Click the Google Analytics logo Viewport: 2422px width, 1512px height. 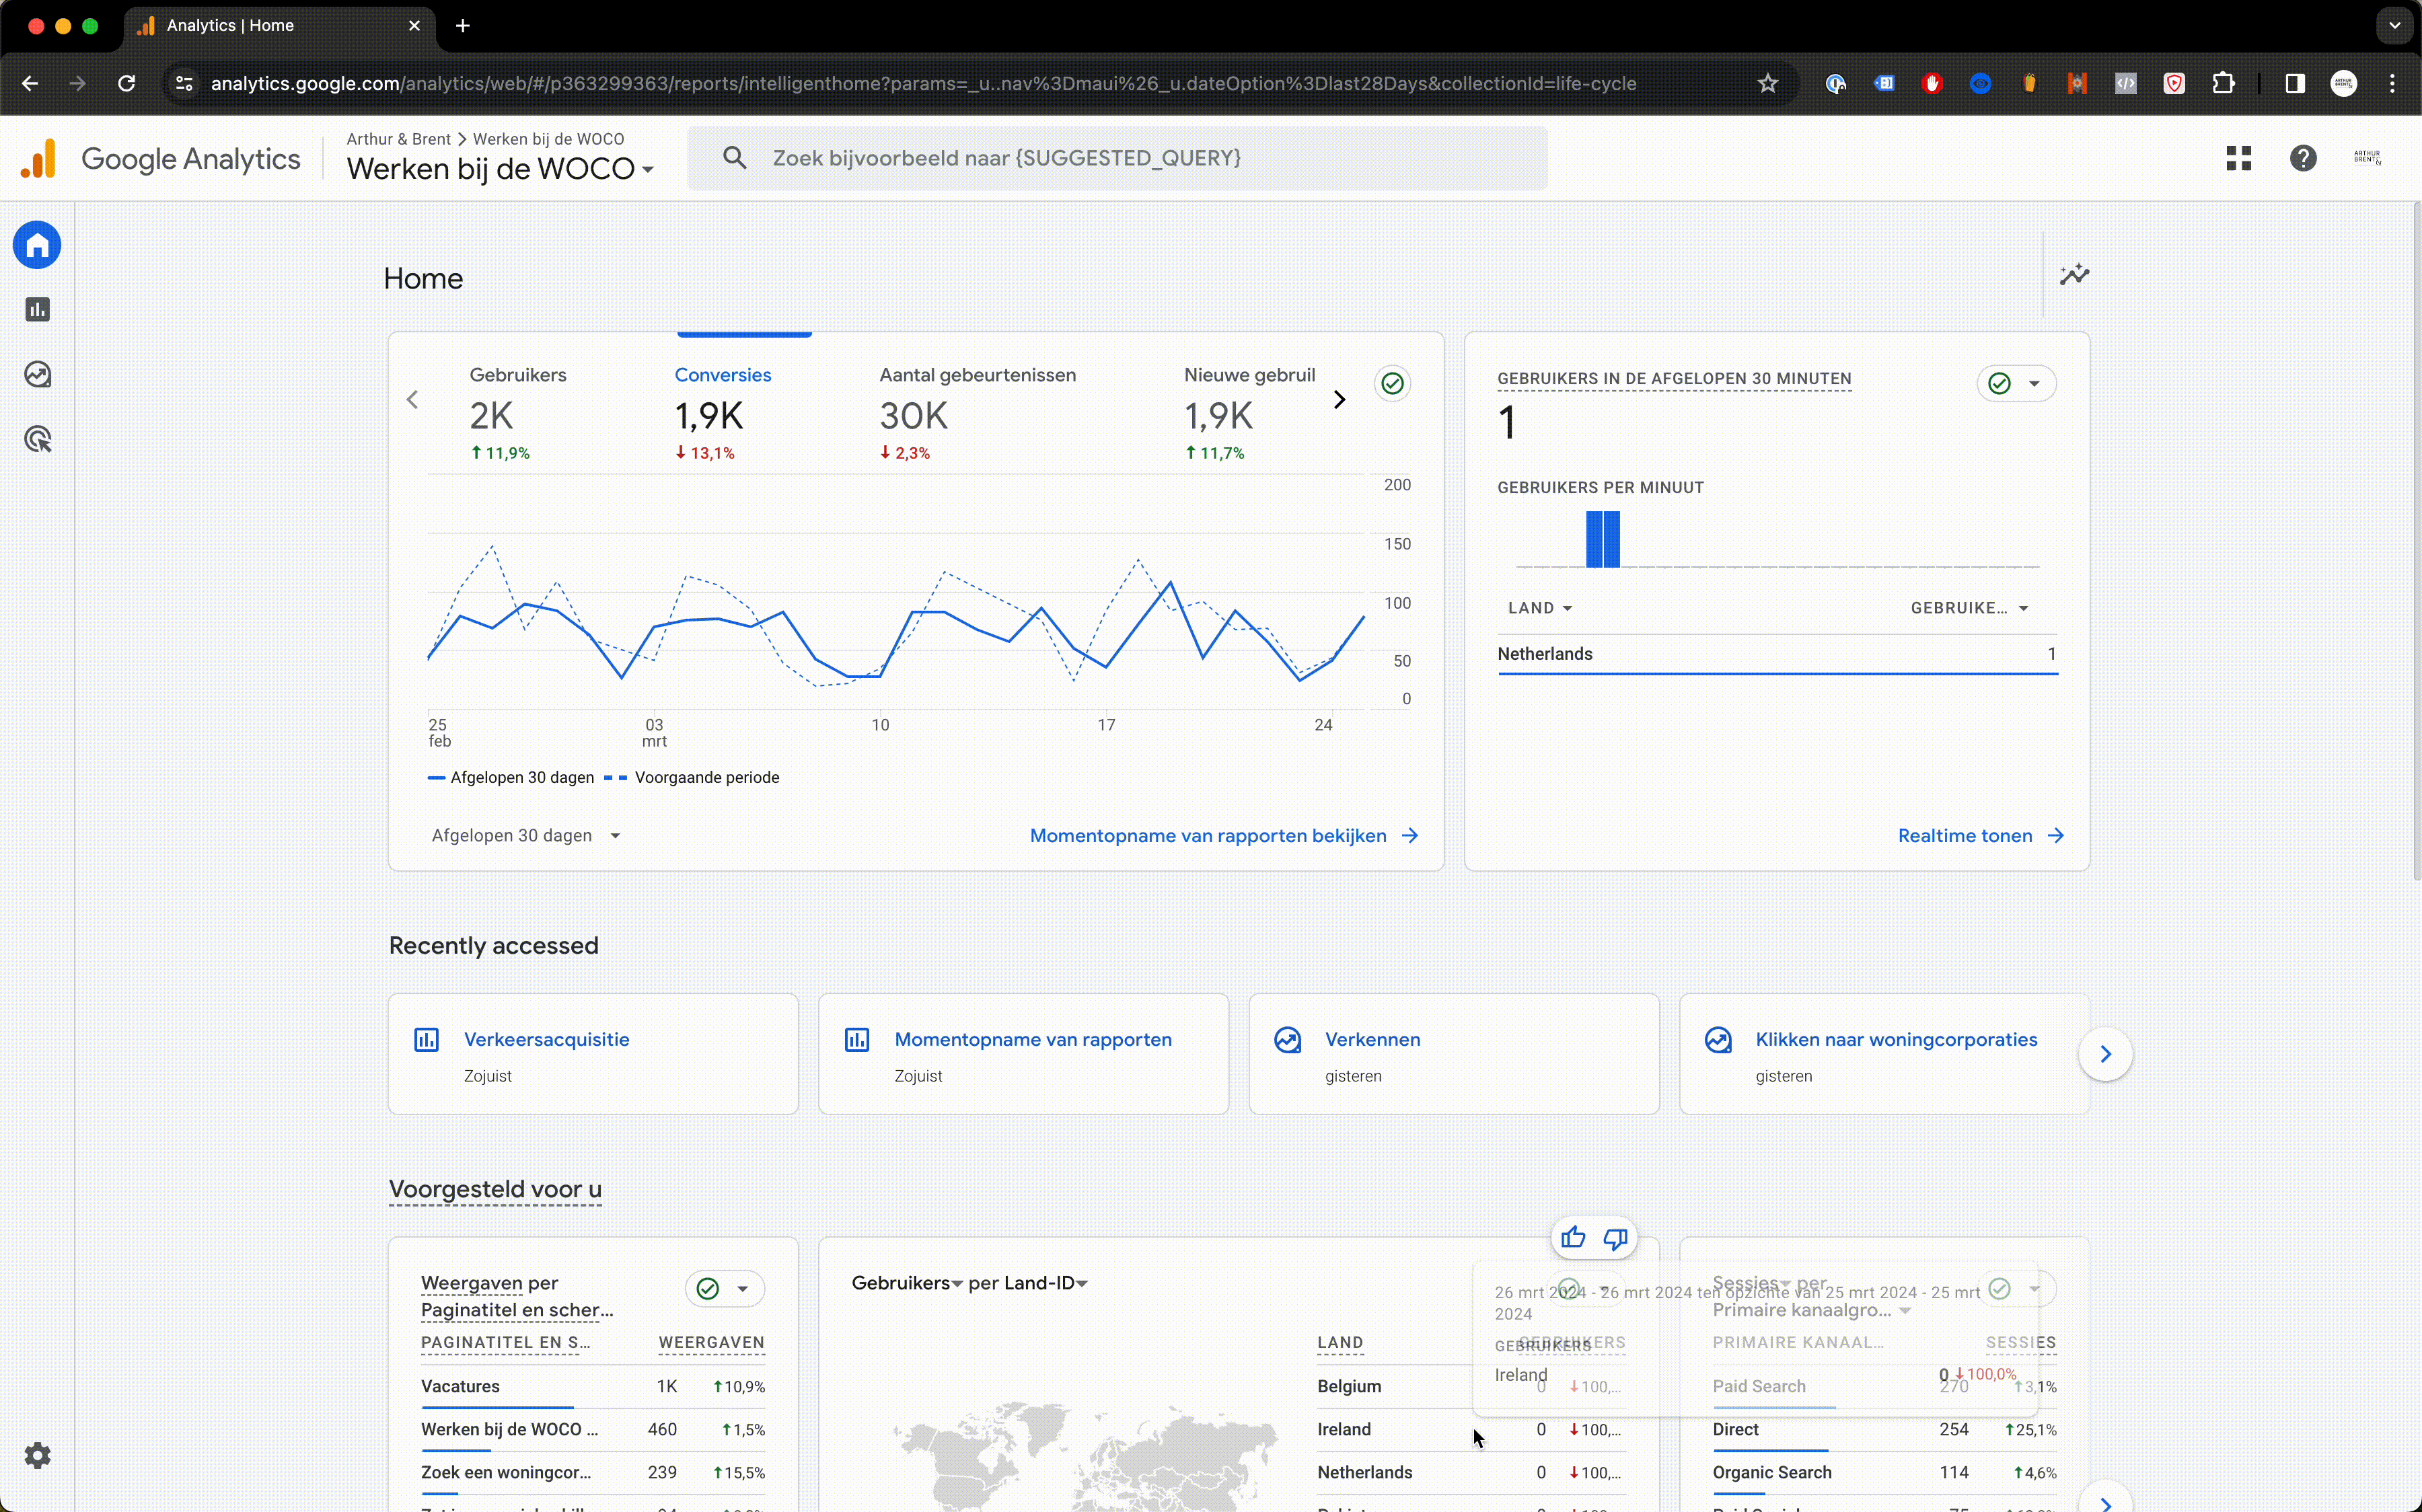160,159
